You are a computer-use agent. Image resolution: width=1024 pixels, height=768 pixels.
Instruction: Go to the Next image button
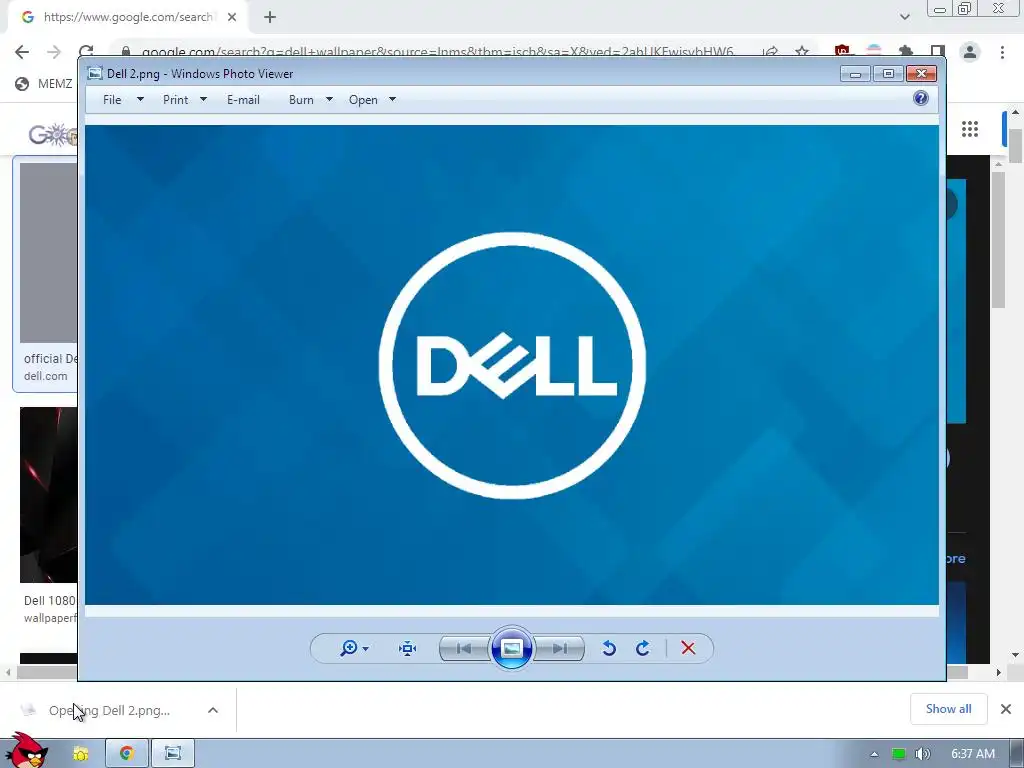click(560, 648)
